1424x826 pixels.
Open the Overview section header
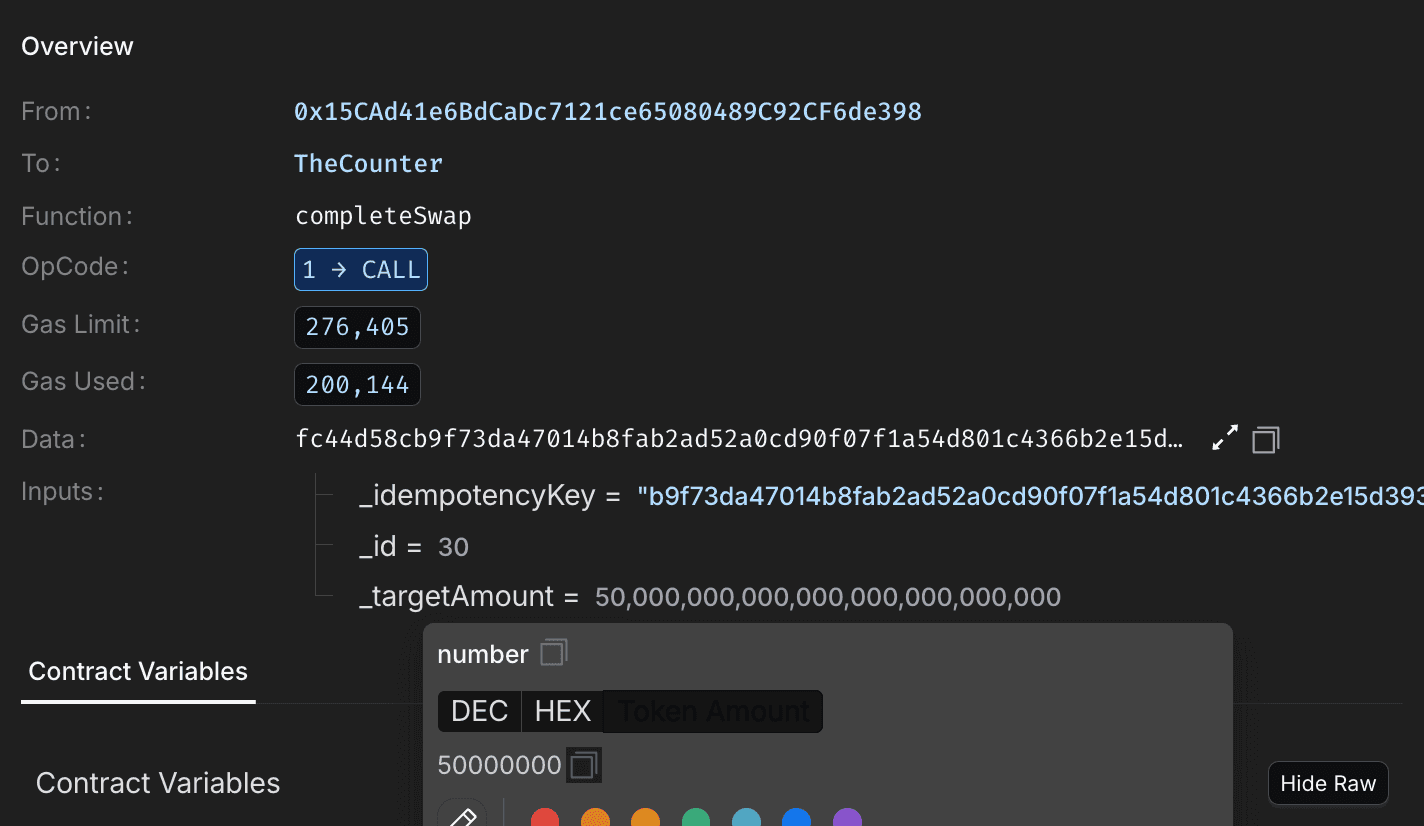[x=77, y=45]
